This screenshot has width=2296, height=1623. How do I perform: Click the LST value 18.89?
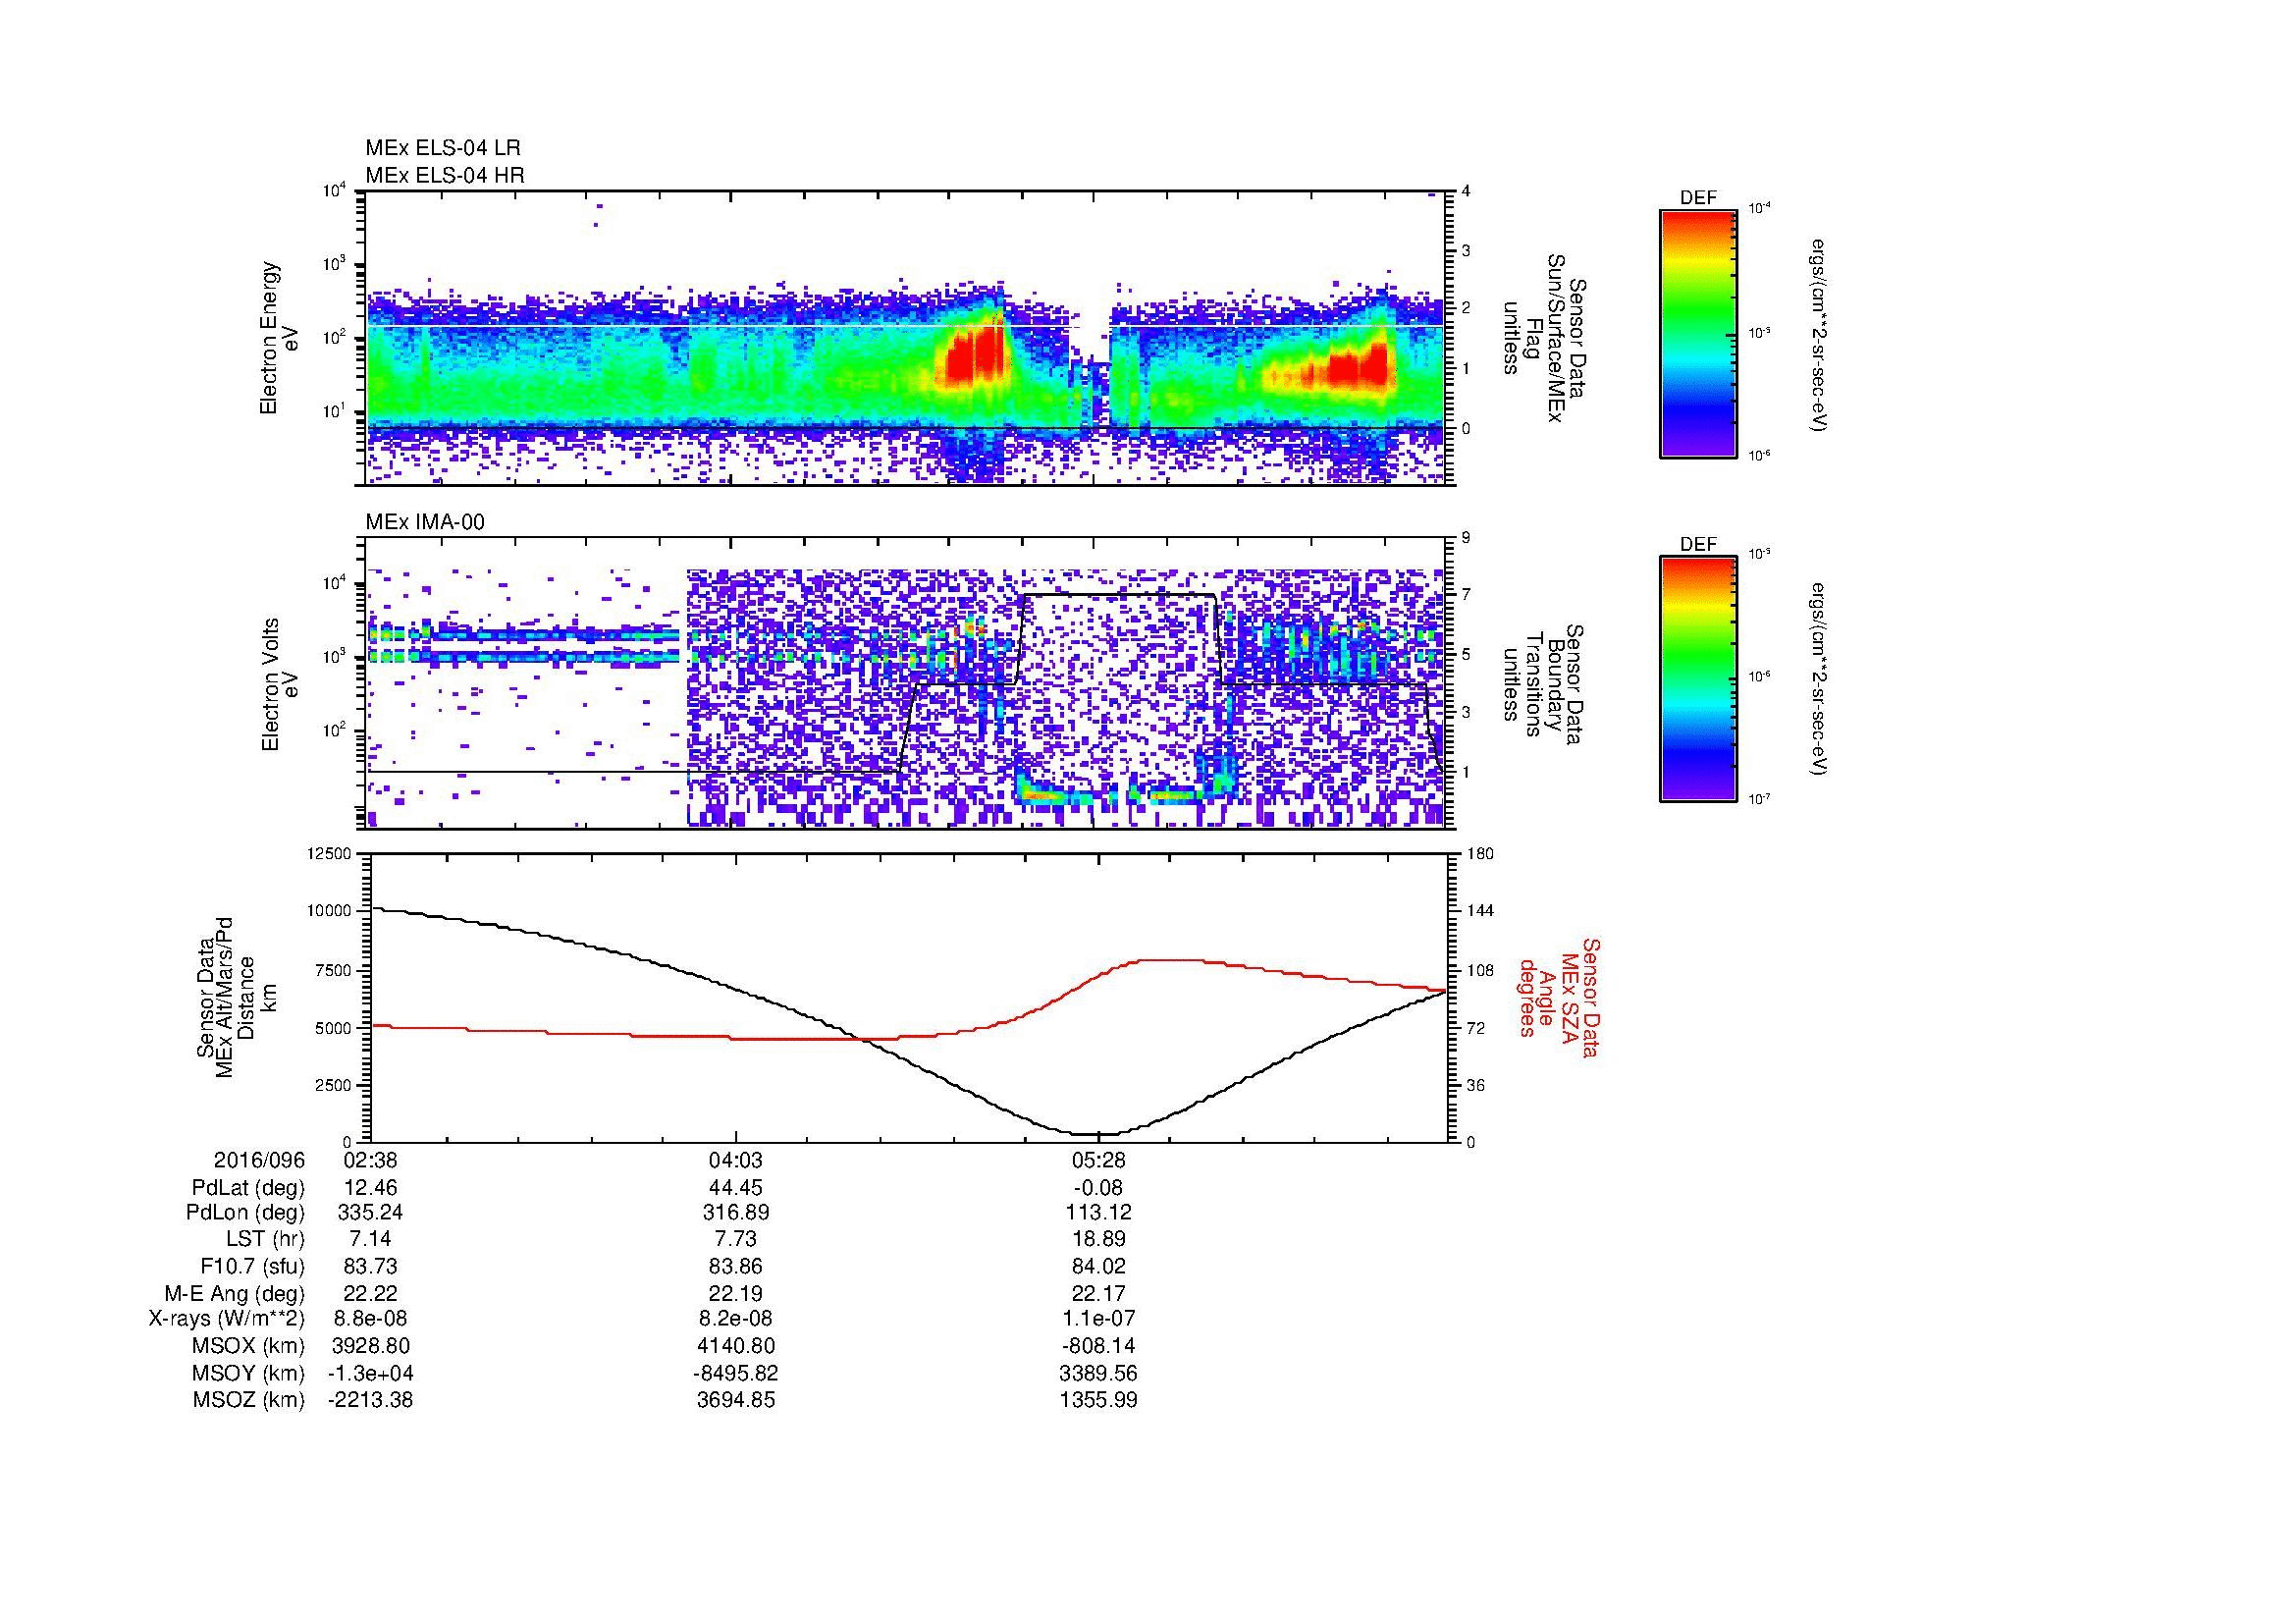tap(1098, 1239)
